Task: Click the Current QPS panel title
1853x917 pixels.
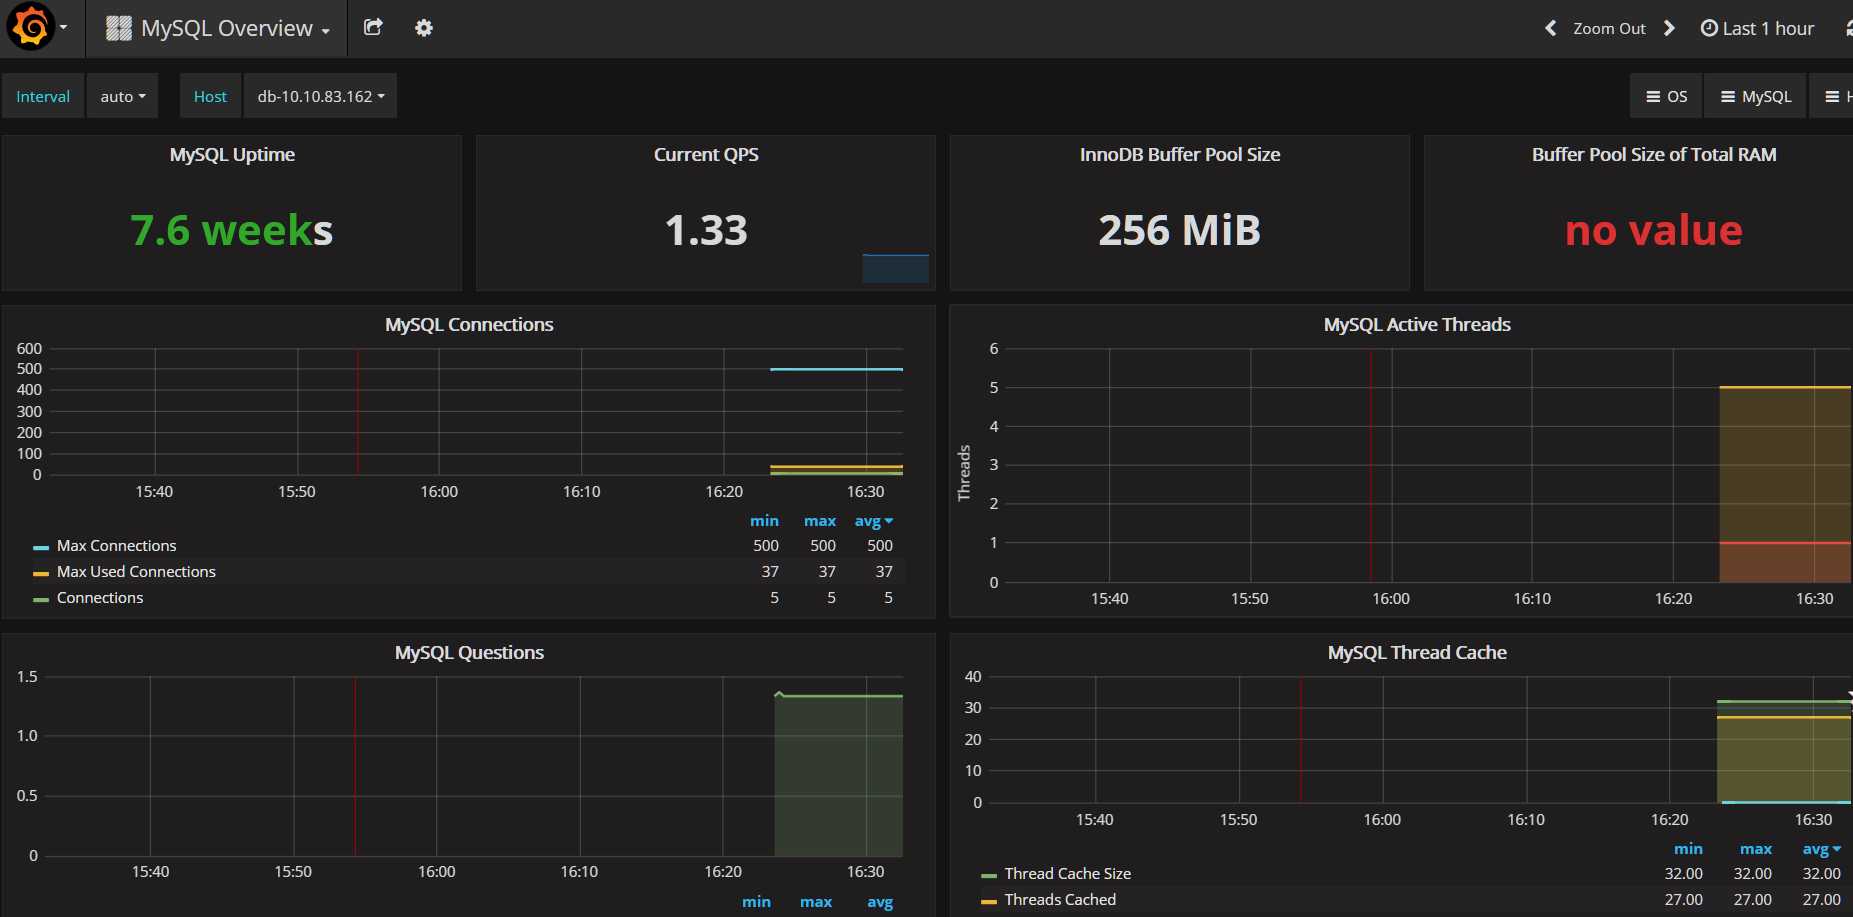Action: click(706, 154)
